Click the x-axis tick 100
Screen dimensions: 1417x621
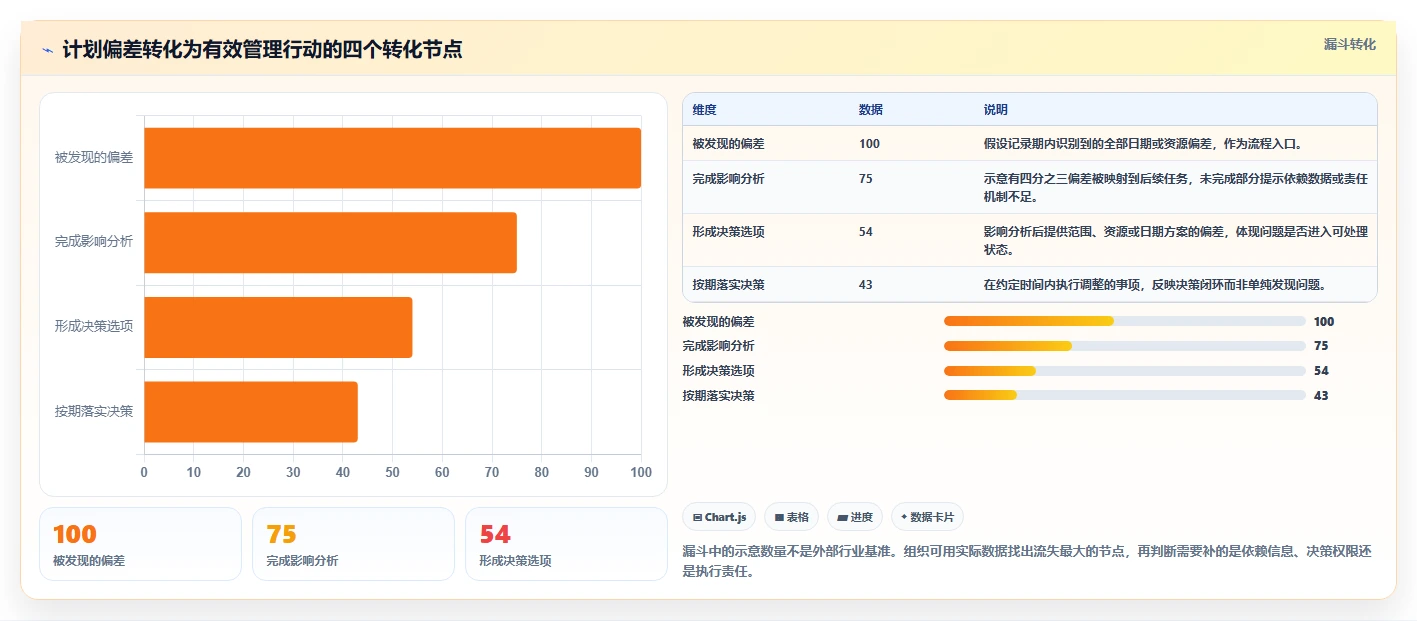641,472
